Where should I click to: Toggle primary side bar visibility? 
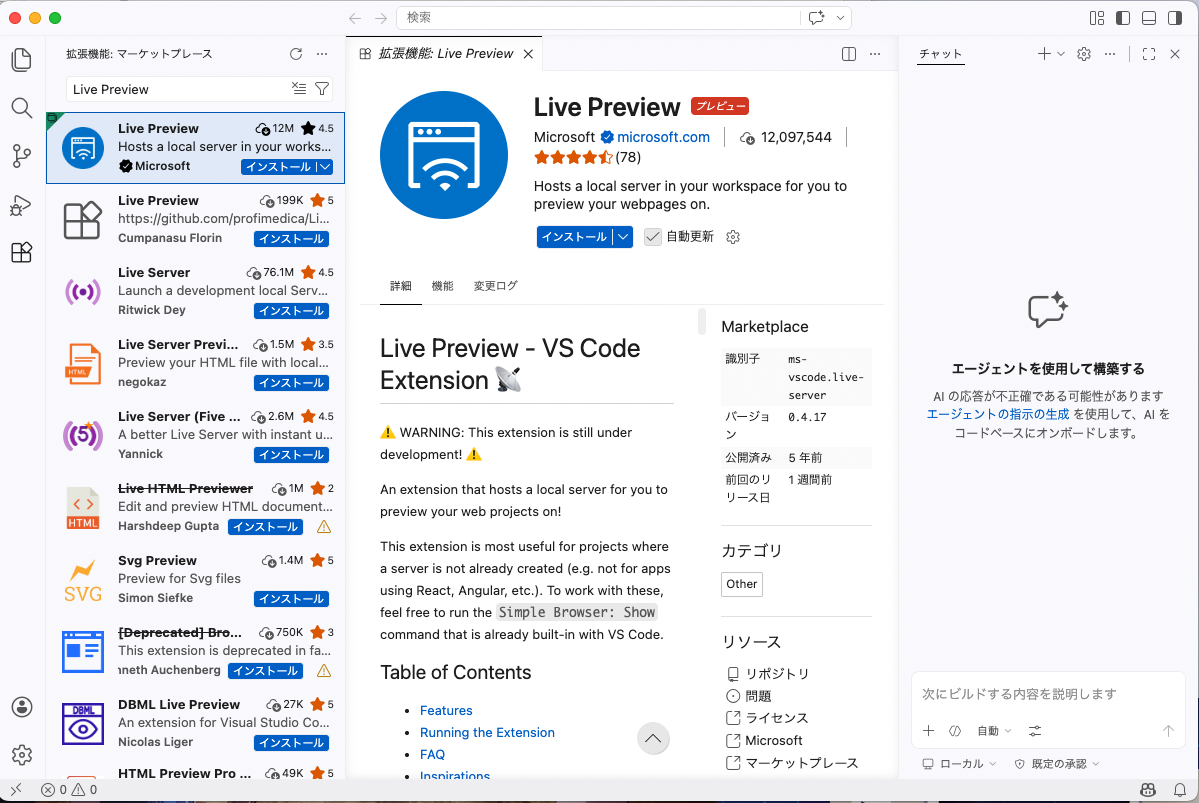click(1123, 18)
